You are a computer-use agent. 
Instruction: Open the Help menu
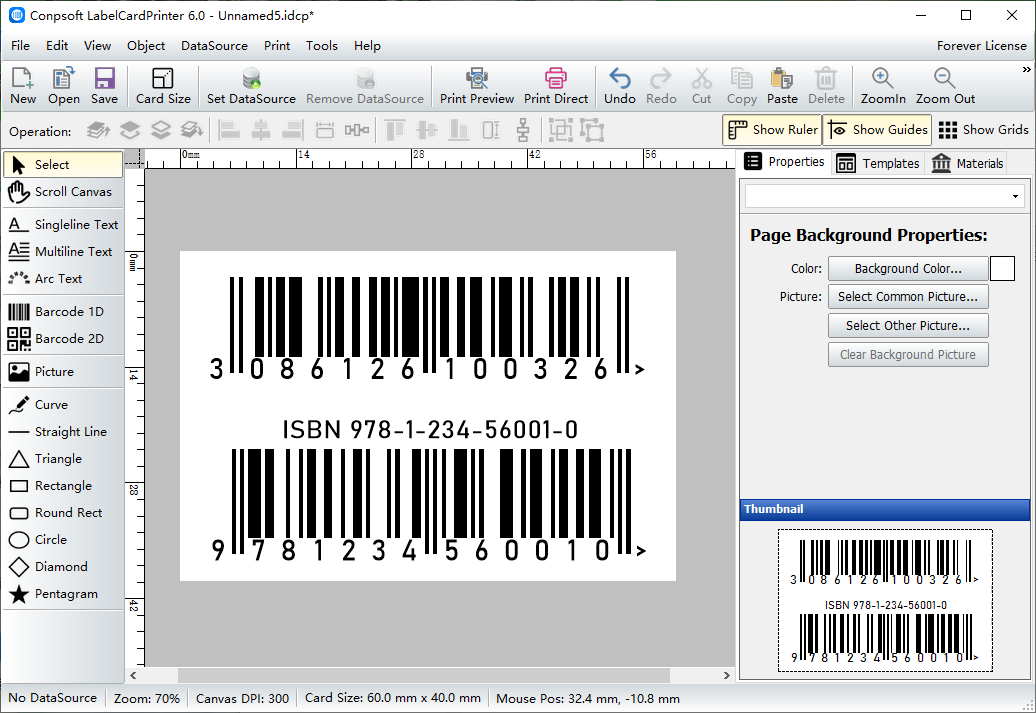pos(367,46)
